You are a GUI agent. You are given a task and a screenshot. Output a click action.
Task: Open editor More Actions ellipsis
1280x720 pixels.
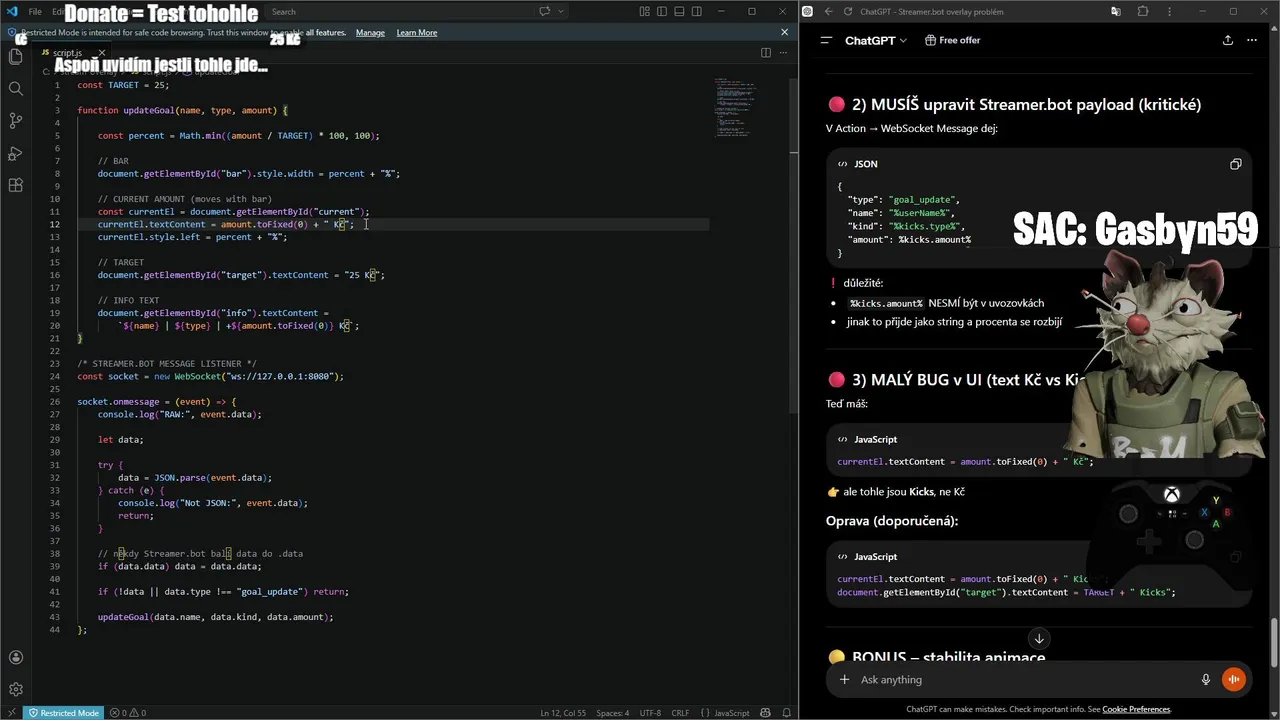(785, 52)
